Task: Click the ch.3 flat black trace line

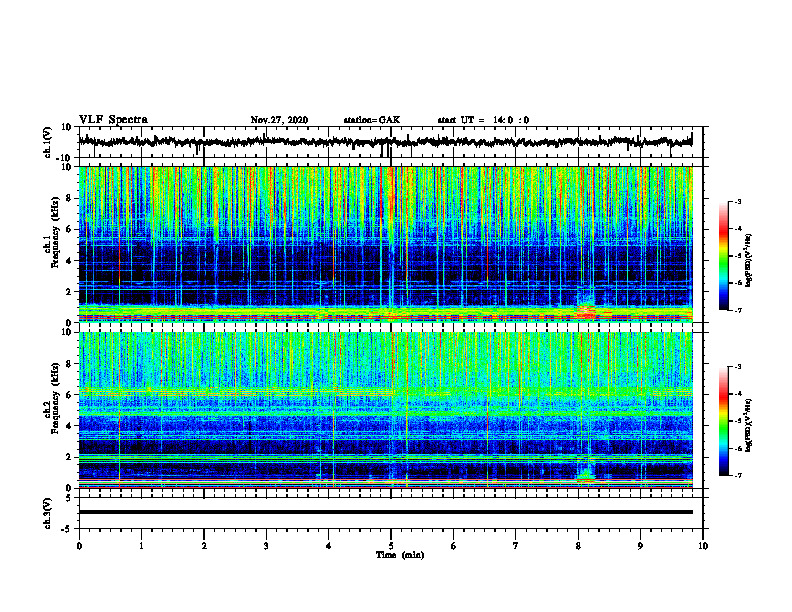Action: coord(385,512)
